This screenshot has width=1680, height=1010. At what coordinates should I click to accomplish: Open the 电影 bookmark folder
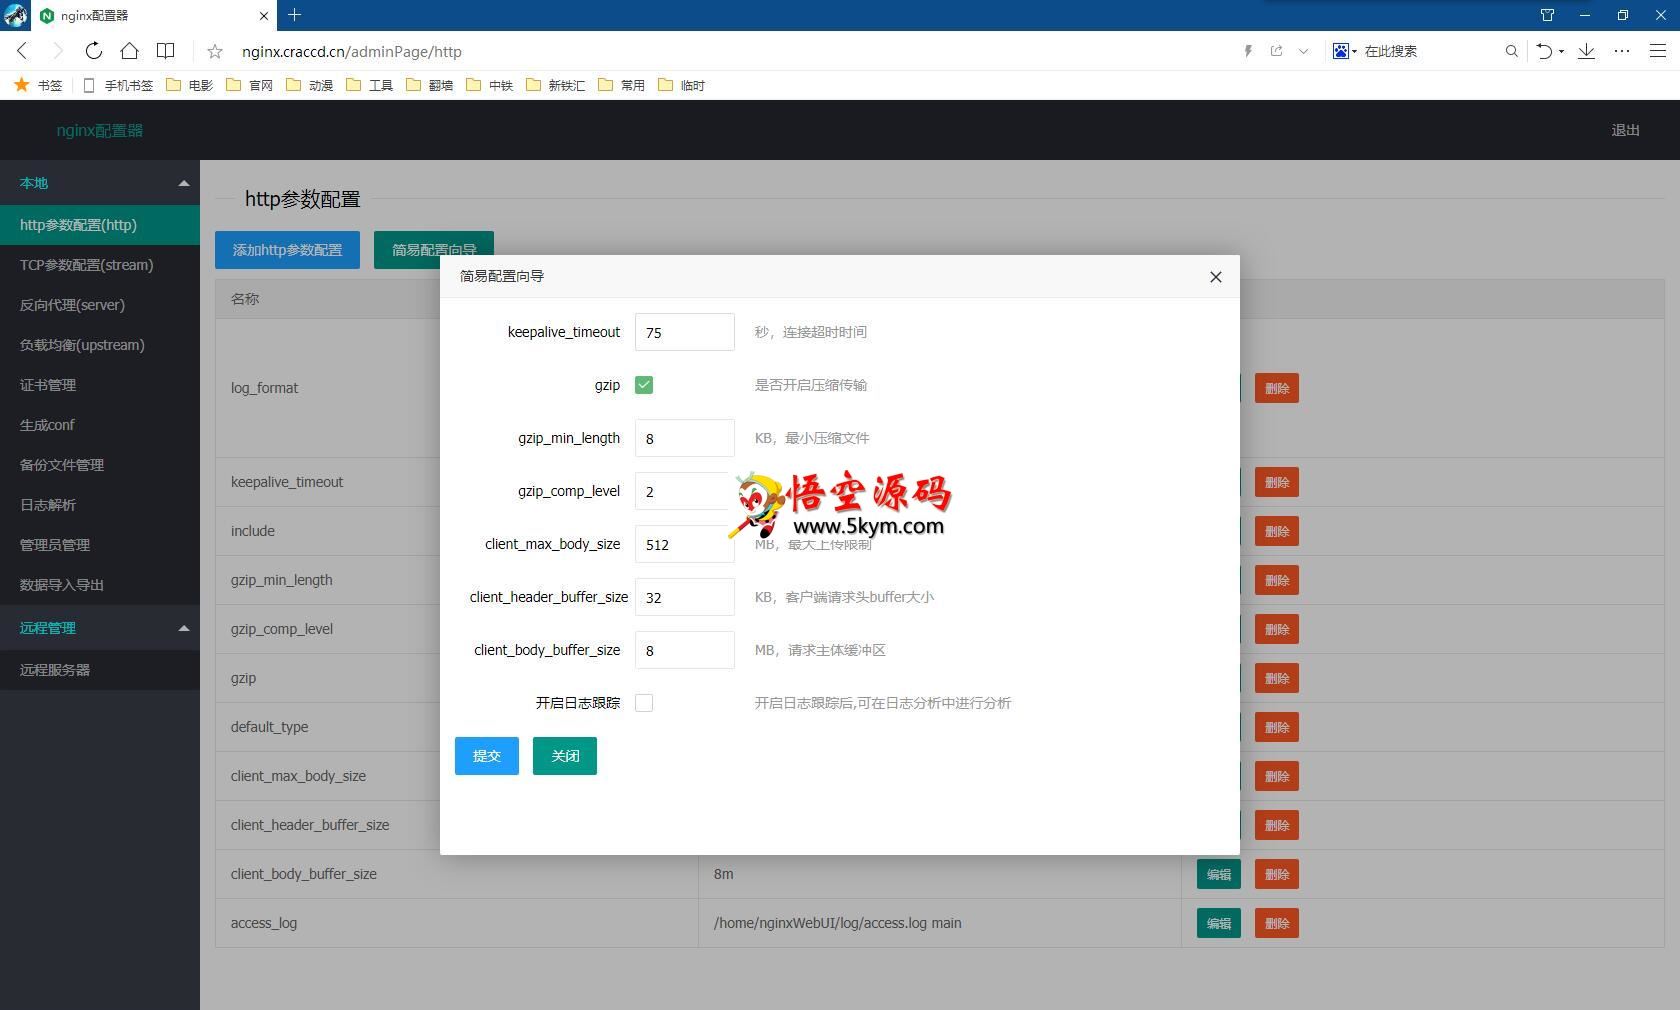(190, 85)
